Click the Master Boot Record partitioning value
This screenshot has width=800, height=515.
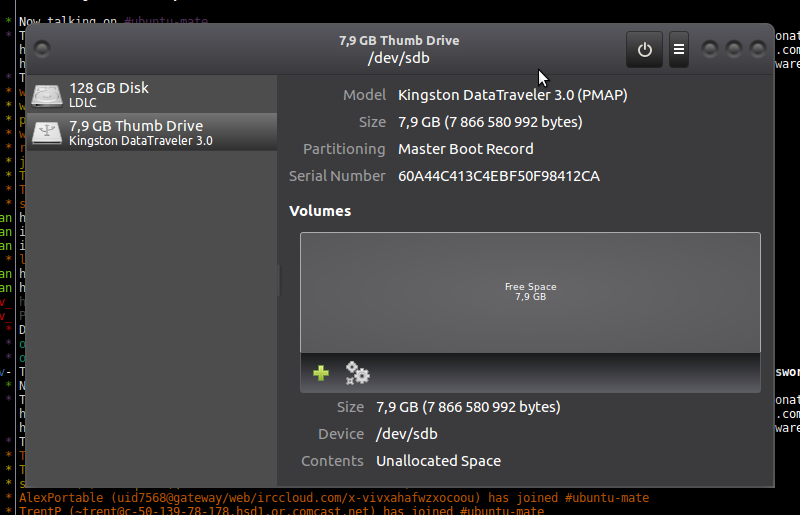coord(465,149)
